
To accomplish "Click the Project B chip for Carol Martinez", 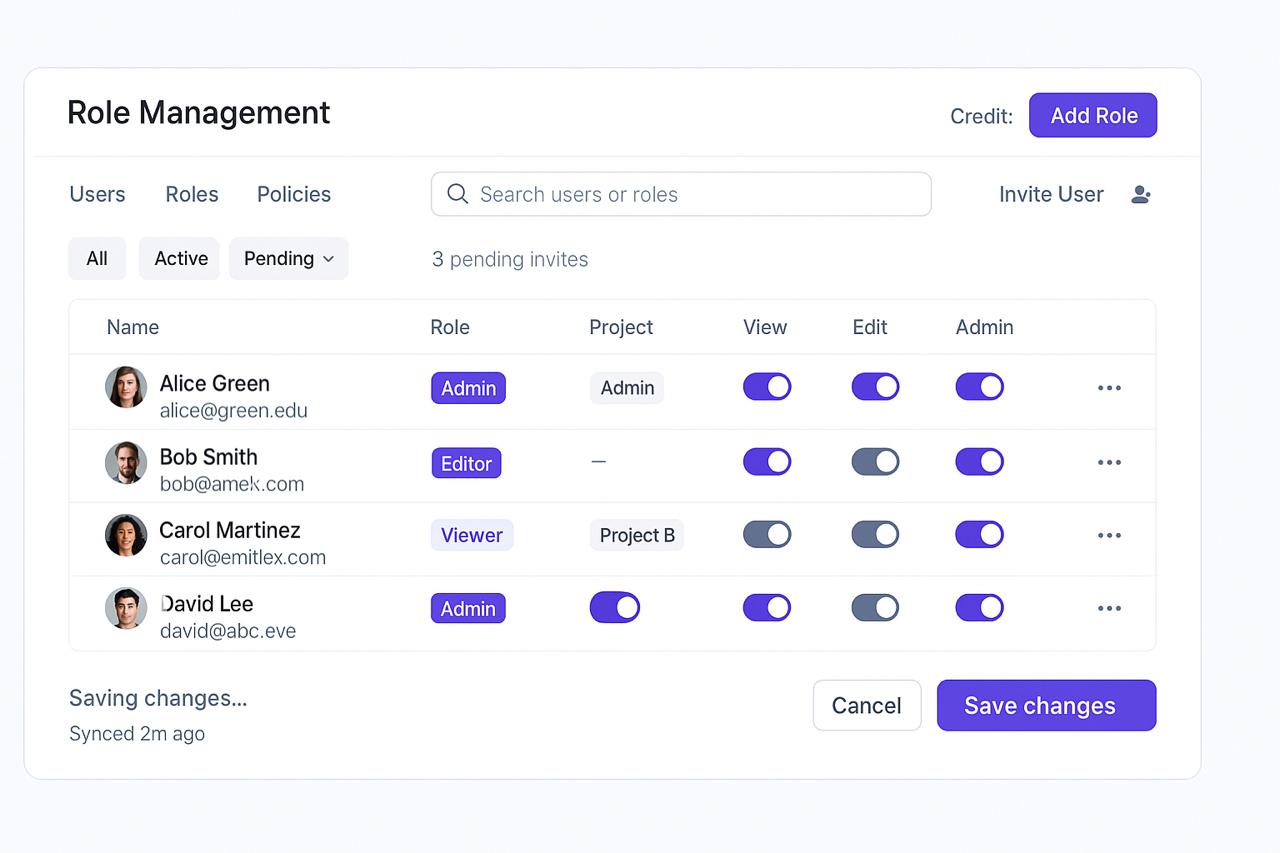I will (637, 535).
